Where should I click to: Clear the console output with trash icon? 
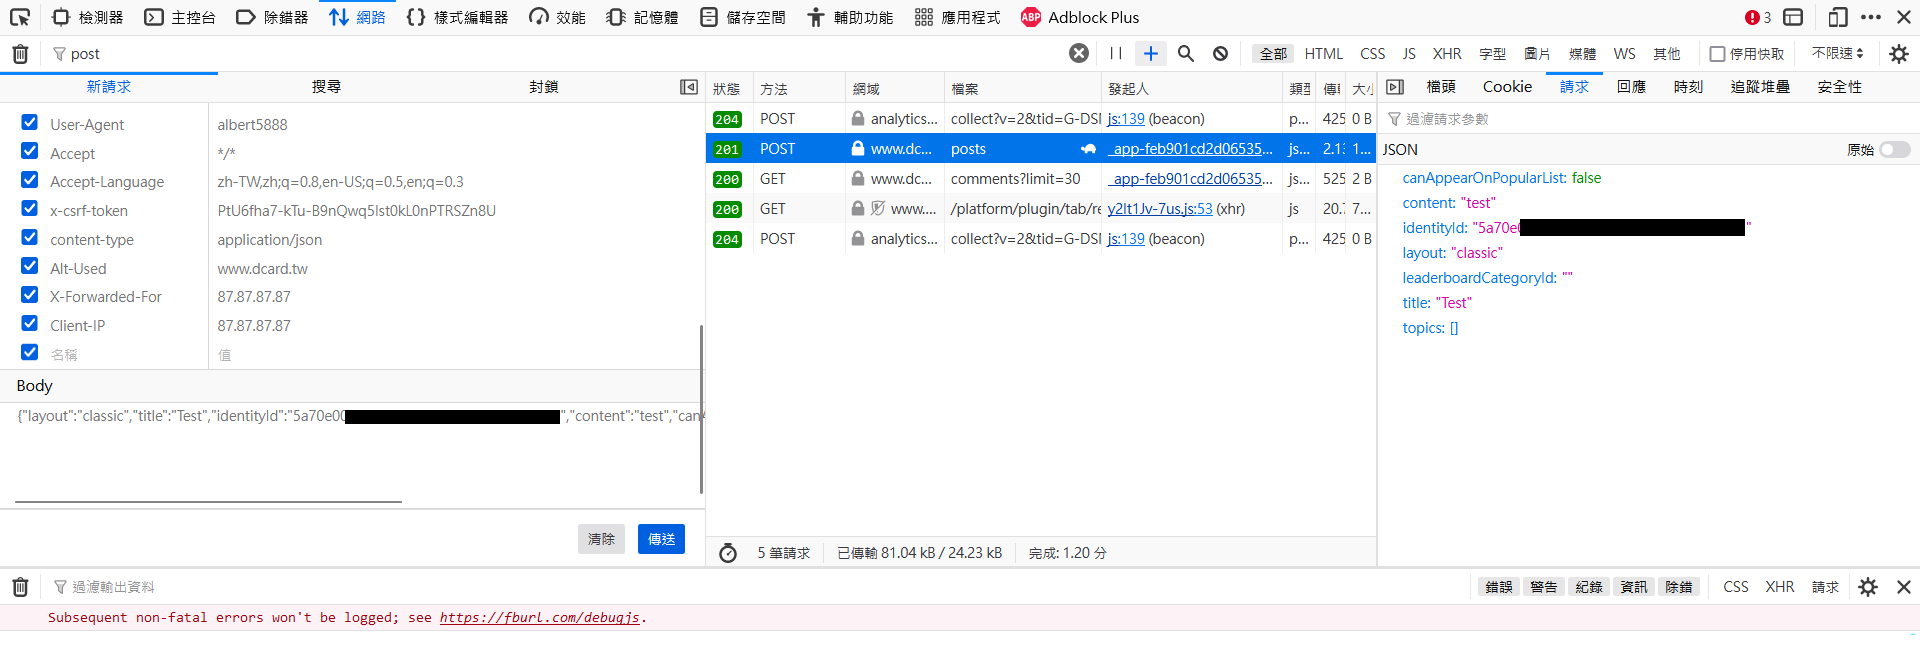coord(20,587)
